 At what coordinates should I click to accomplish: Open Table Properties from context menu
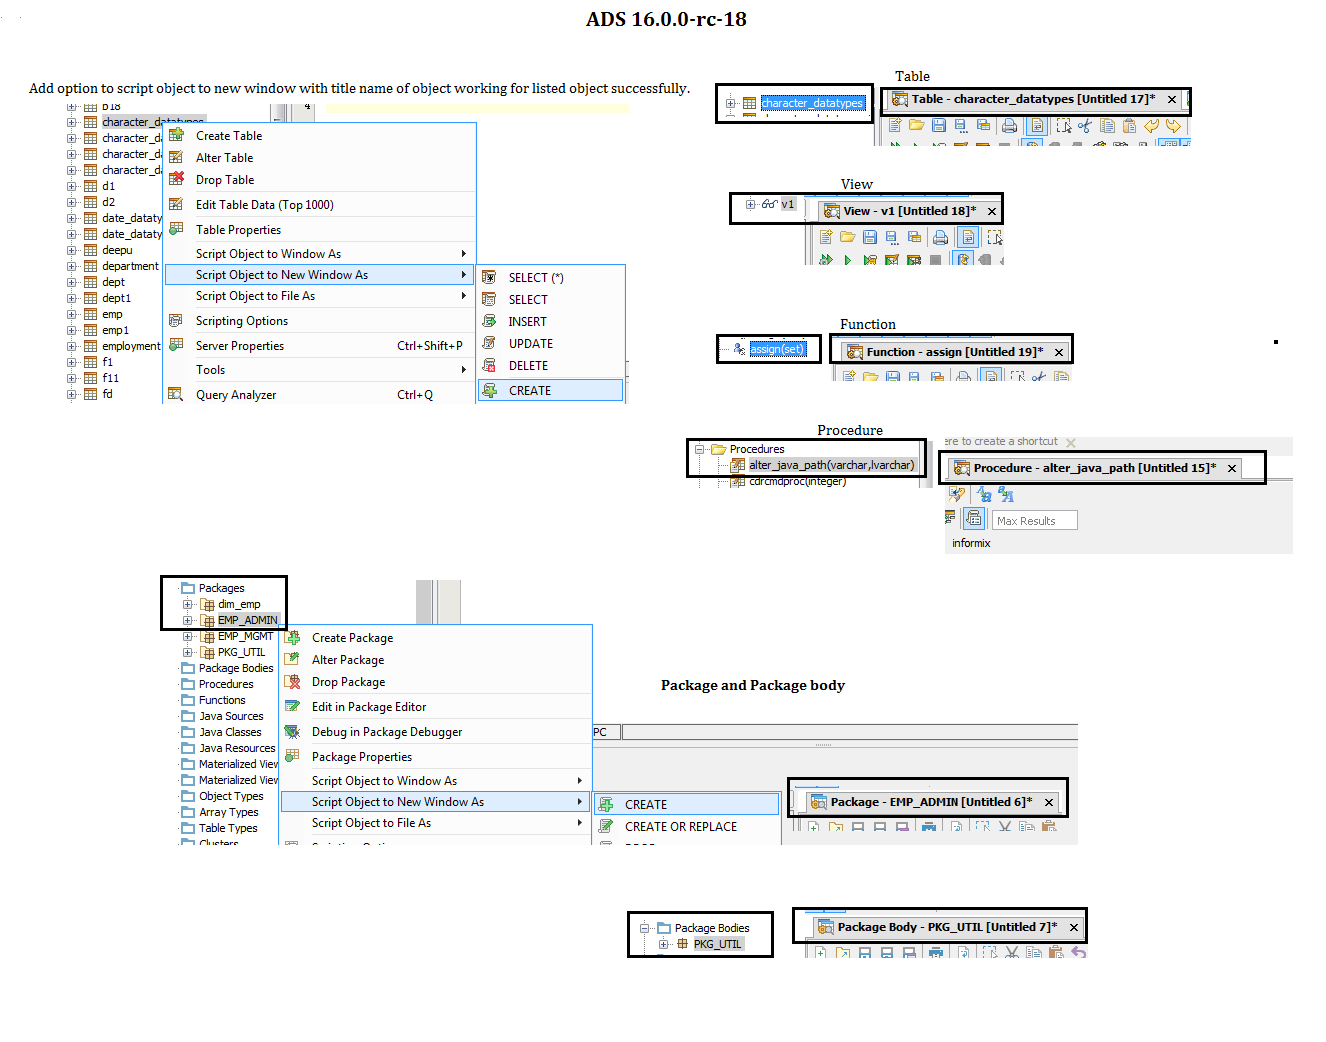tap(319, 229)
